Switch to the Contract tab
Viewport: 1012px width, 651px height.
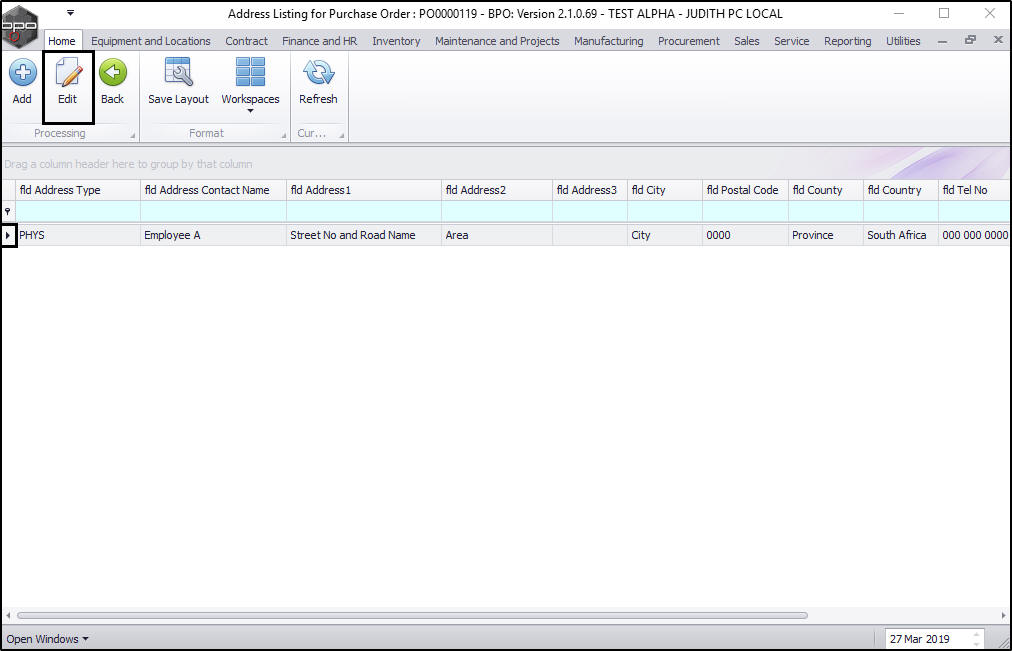click(246, 41)
